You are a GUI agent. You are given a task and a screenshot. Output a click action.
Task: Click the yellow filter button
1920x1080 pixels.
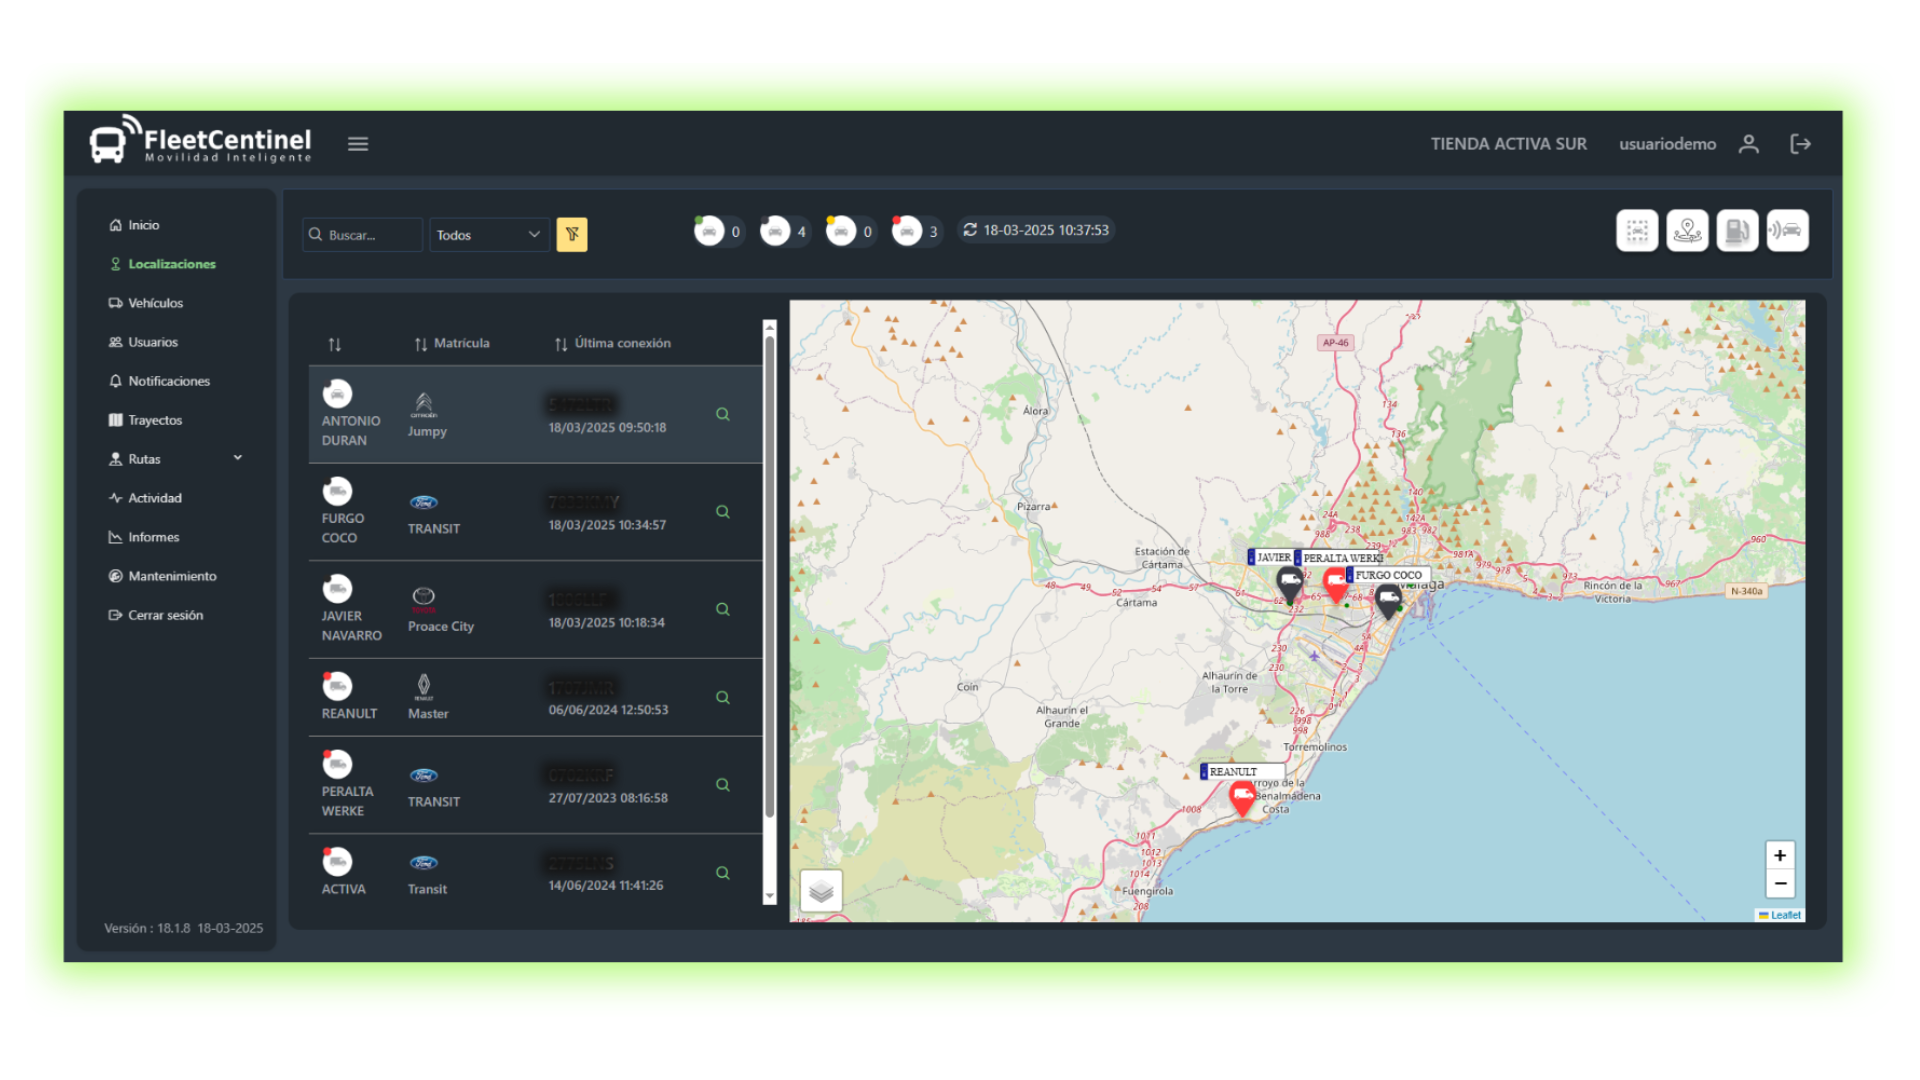point(572,234)
